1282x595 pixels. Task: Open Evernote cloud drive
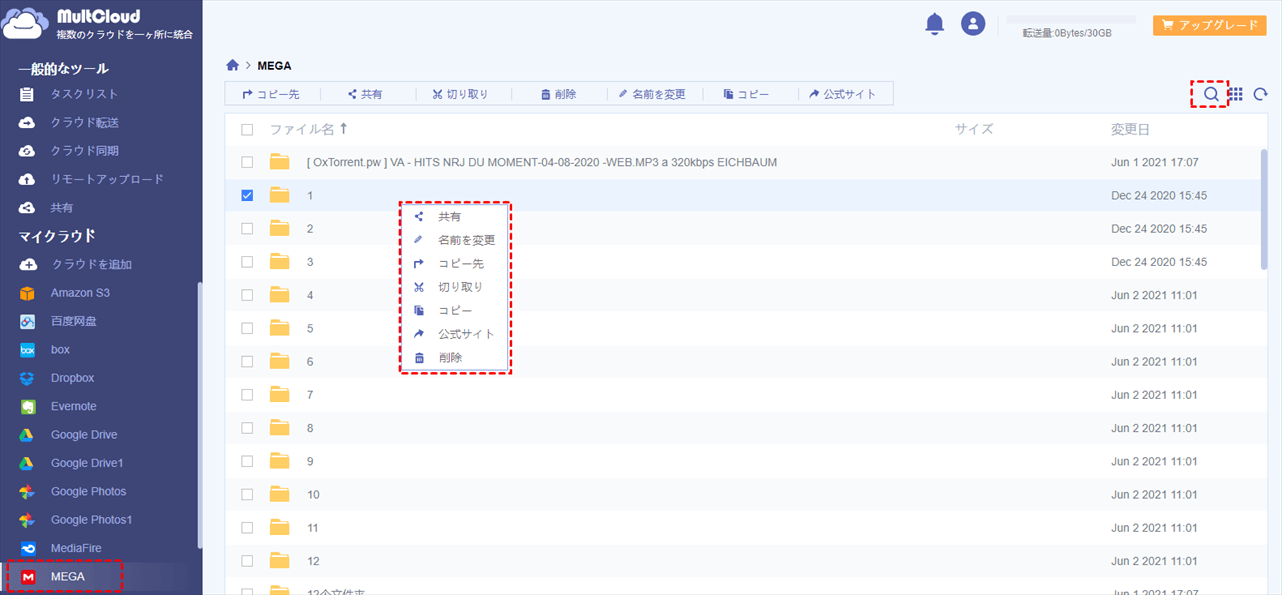pyautogui.click(x=73, y=406)
